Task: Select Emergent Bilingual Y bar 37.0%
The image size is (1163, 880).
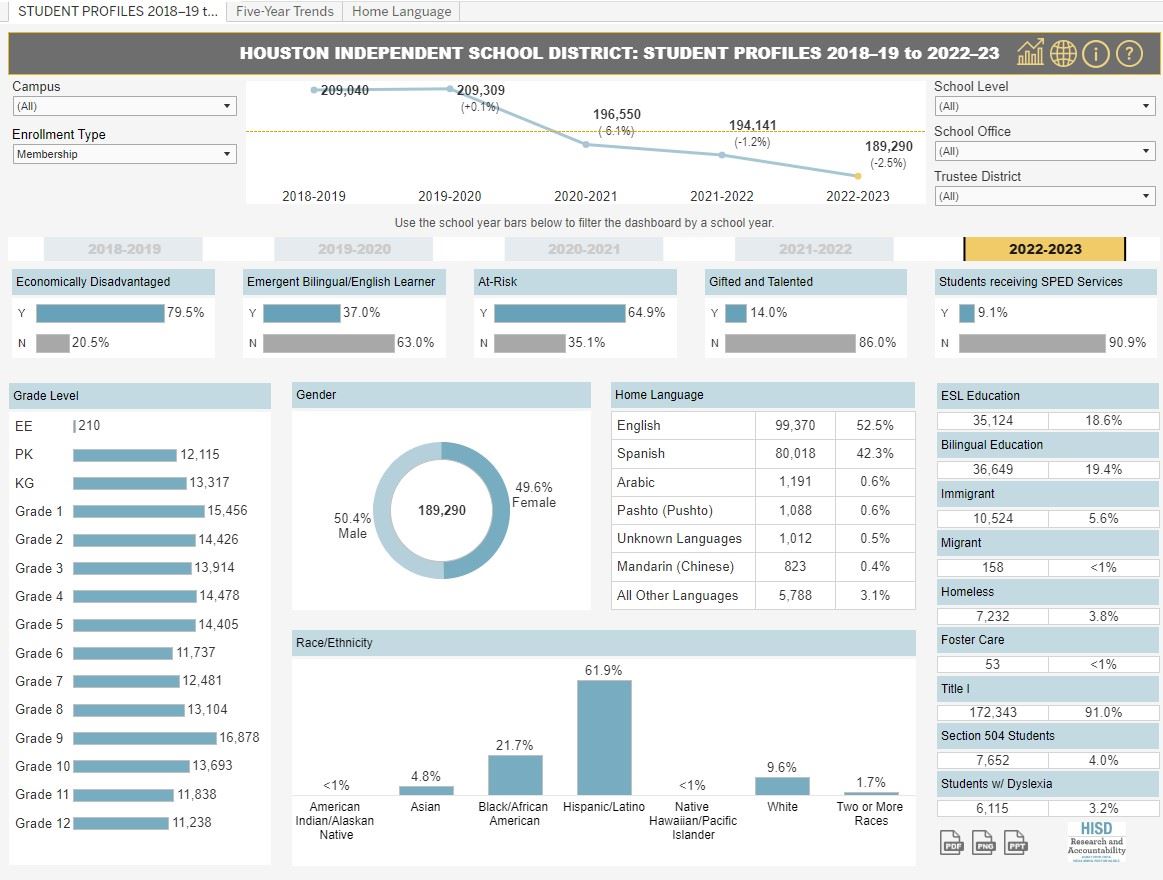Action: tap(302, 313)
